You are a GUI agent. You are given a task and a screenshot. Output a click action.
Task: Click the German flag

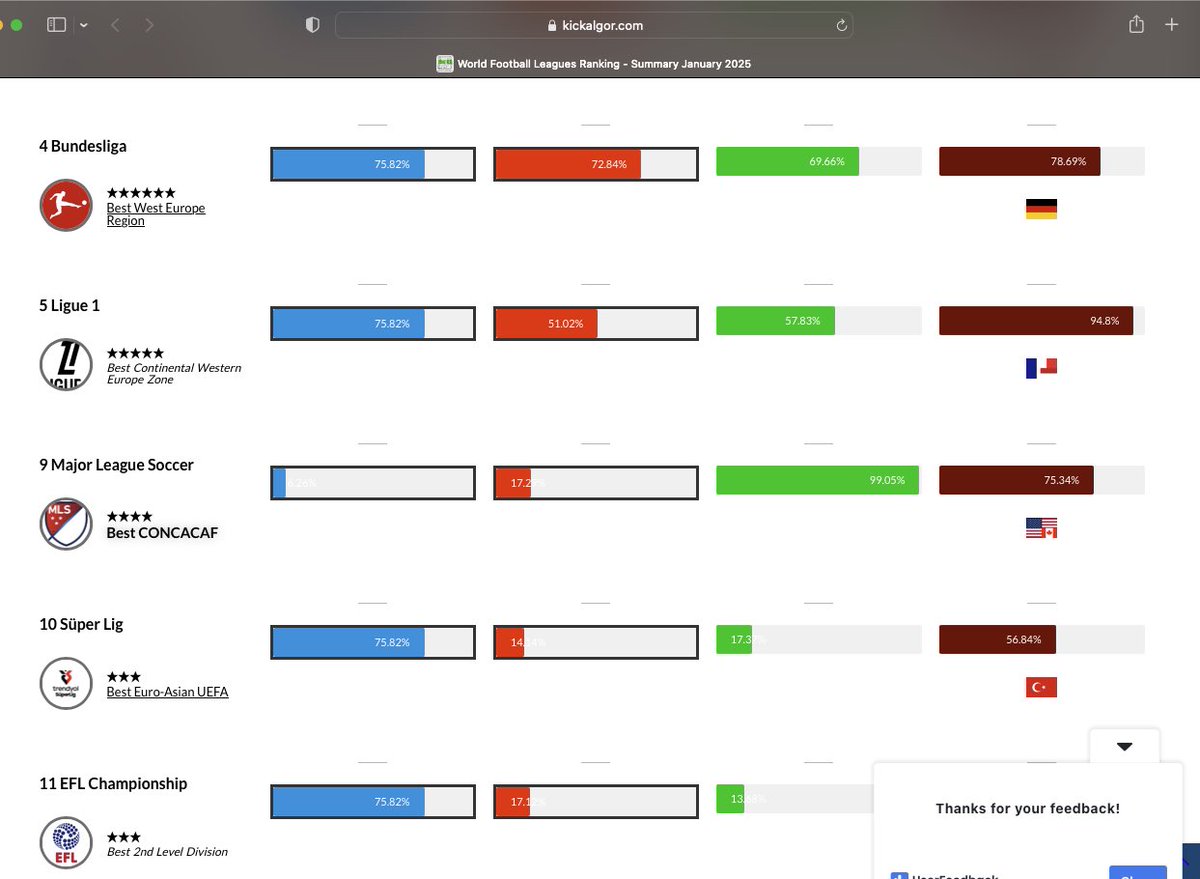click(1041, 209)
